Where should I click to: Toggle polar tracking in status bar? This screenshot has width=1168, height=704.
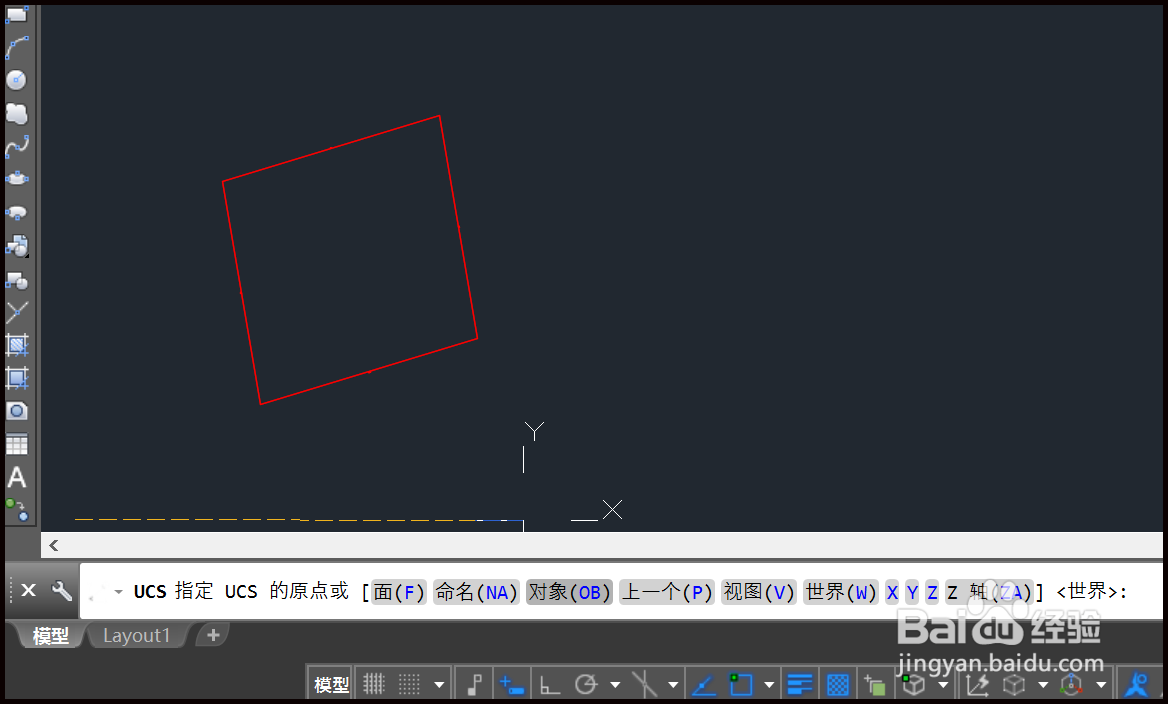pyautogui.click(x=586, y=684)
